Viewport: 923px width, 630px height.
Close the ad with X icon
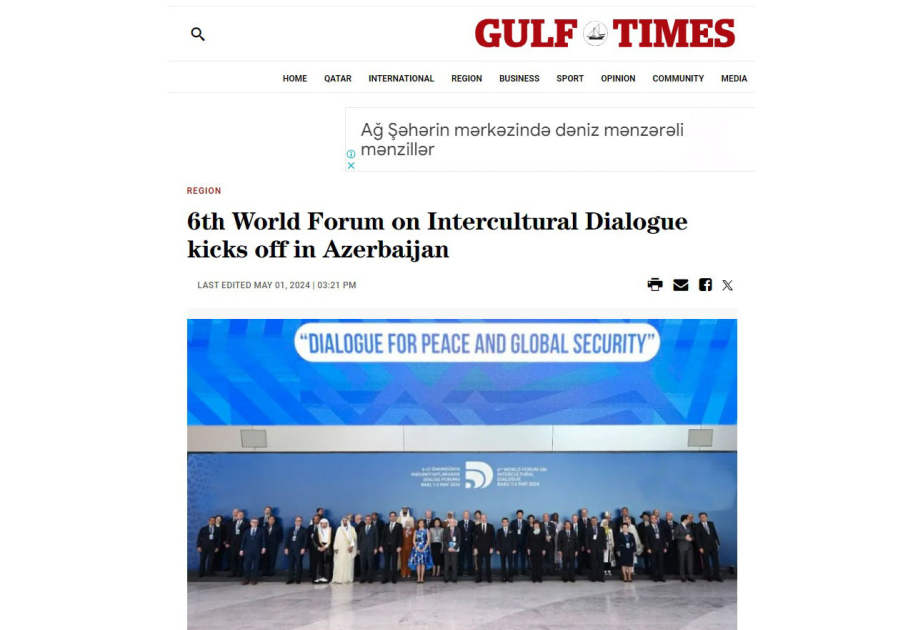pyautogui.click(x=351, y=165)
